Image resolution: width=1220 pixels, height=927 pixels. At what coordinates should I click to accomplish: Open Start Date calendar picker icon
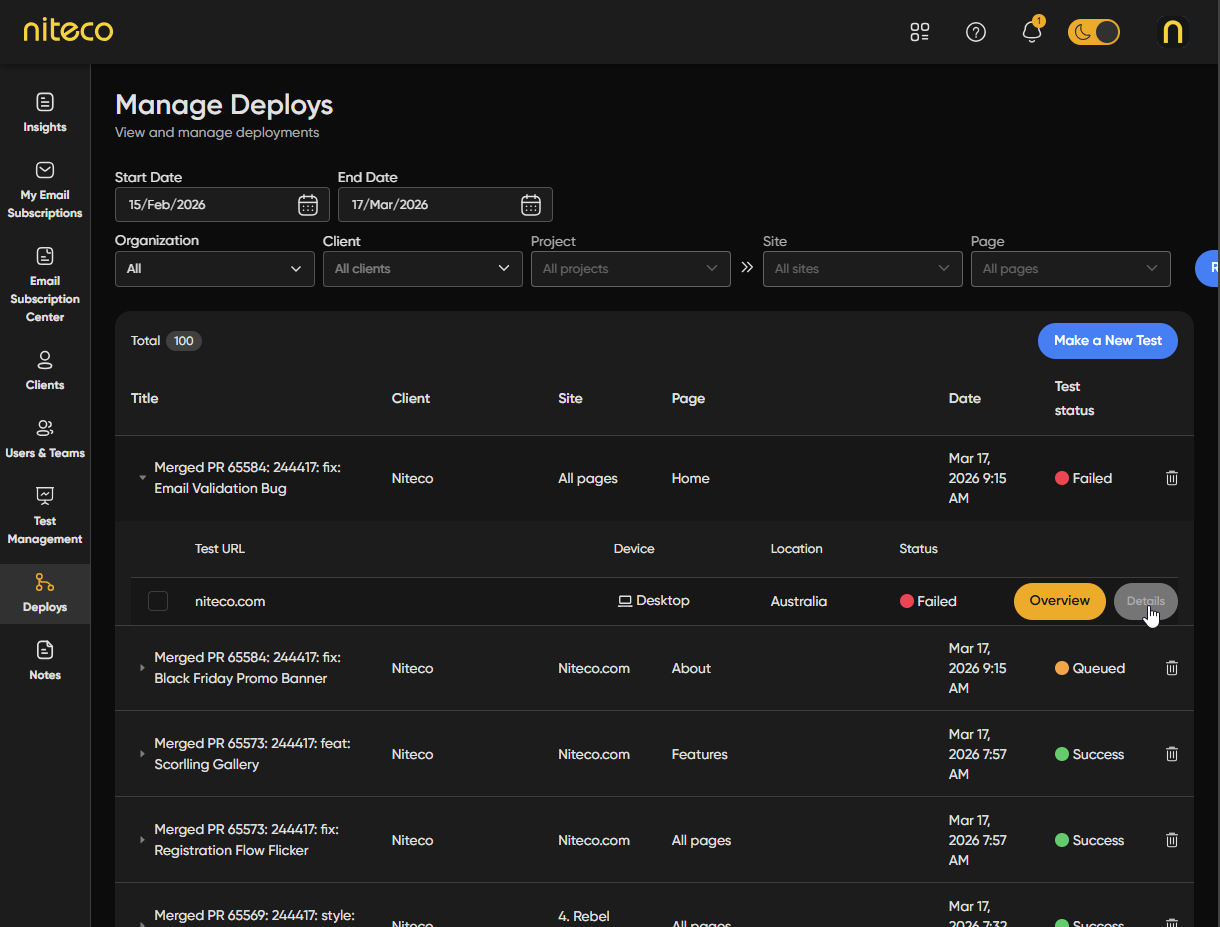click(308, 205)
